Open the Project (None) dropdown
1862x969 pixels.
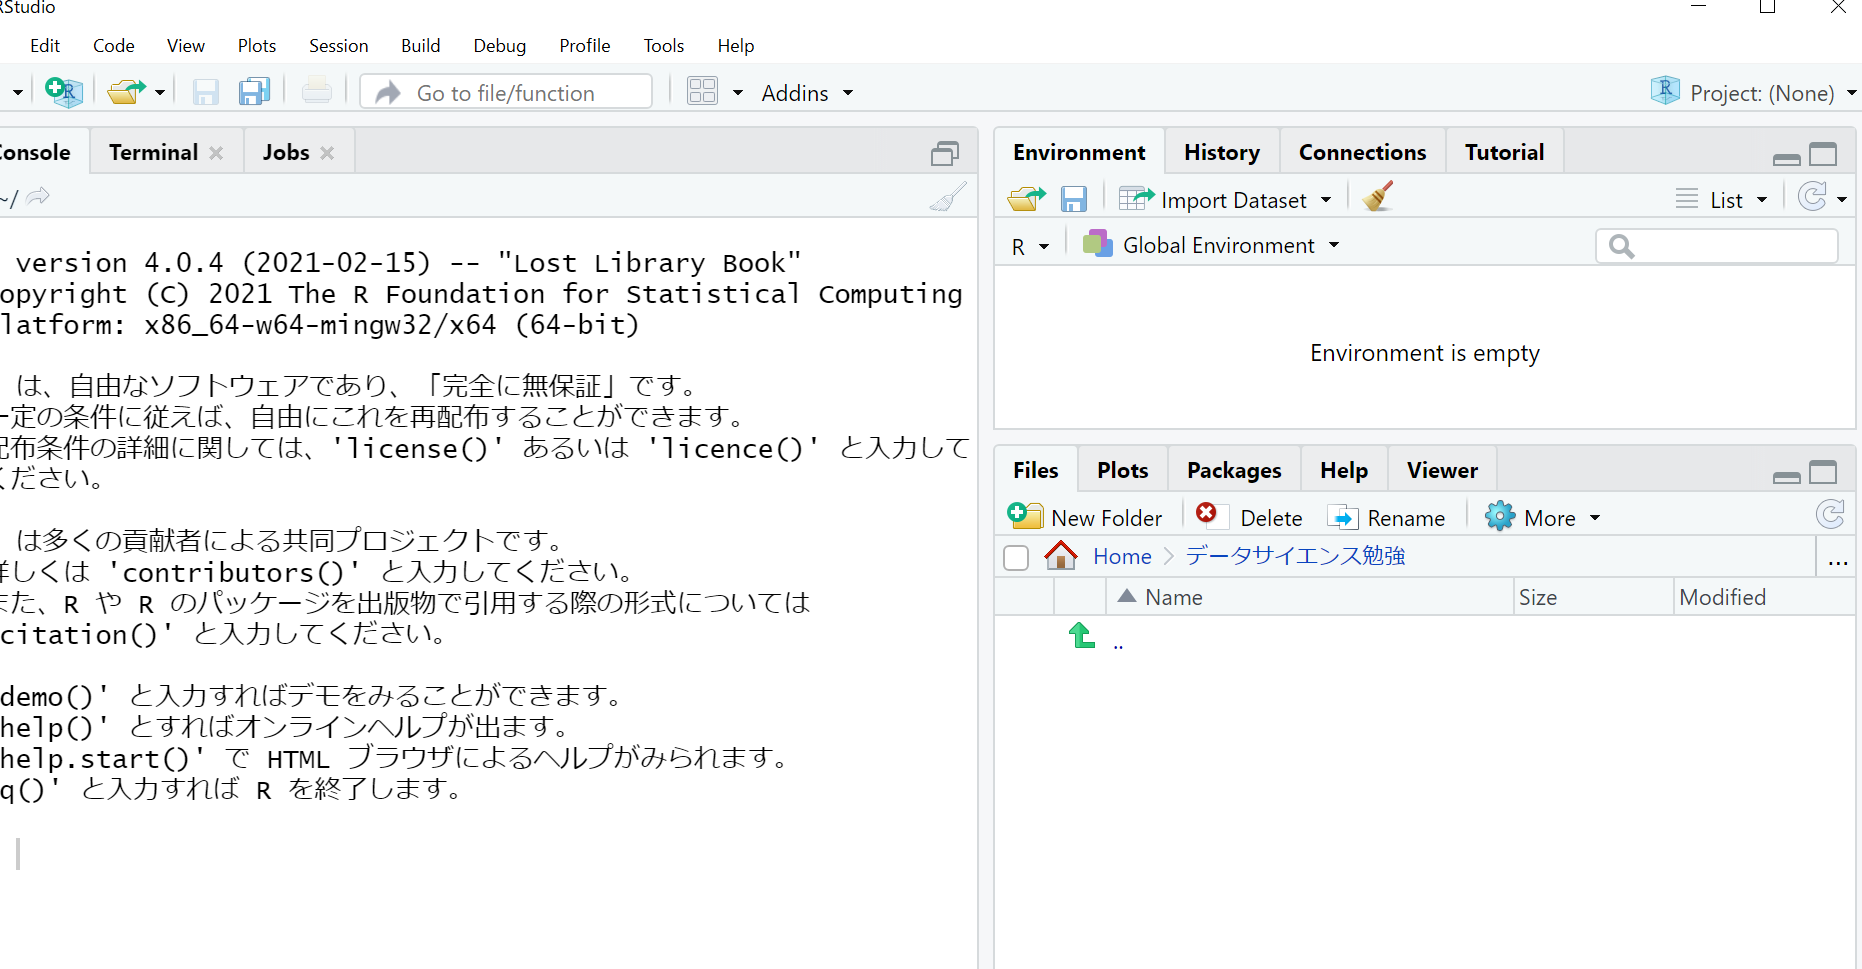[1773, 93]
